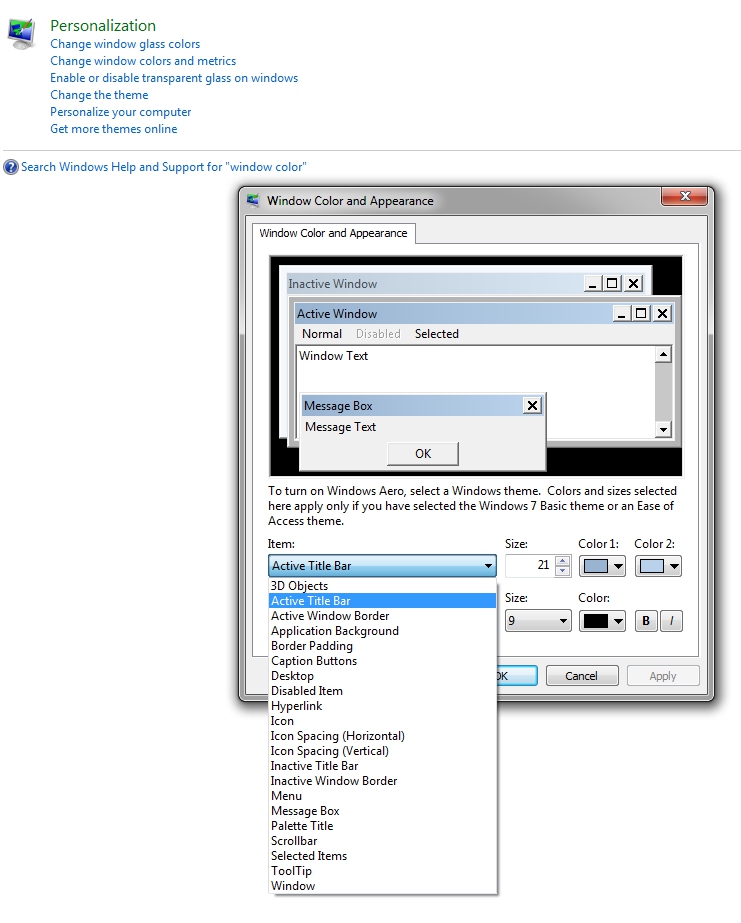The height and width of the screenshot is (923, 741).
Task: Open Change the theme link
Action: [x=99, y=95]
